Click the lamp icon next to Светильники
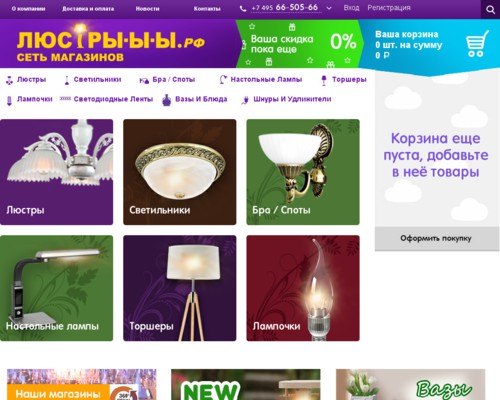The height and width of the screenshot is (400, 500). [67, 80]
